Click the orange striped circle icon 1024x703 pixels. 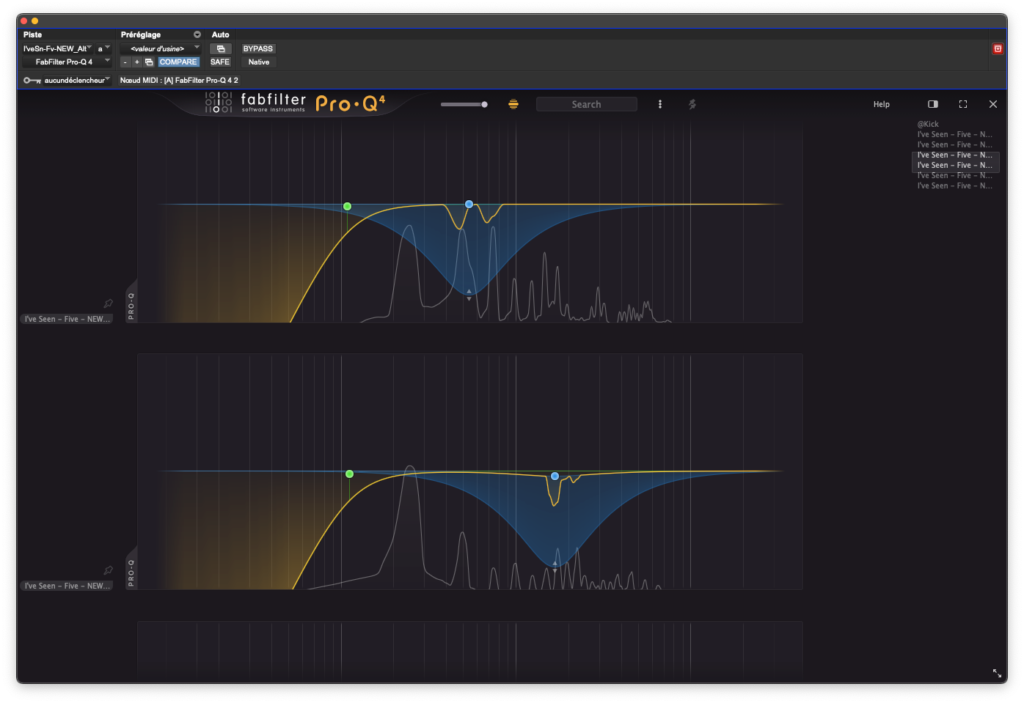[513, 105]
